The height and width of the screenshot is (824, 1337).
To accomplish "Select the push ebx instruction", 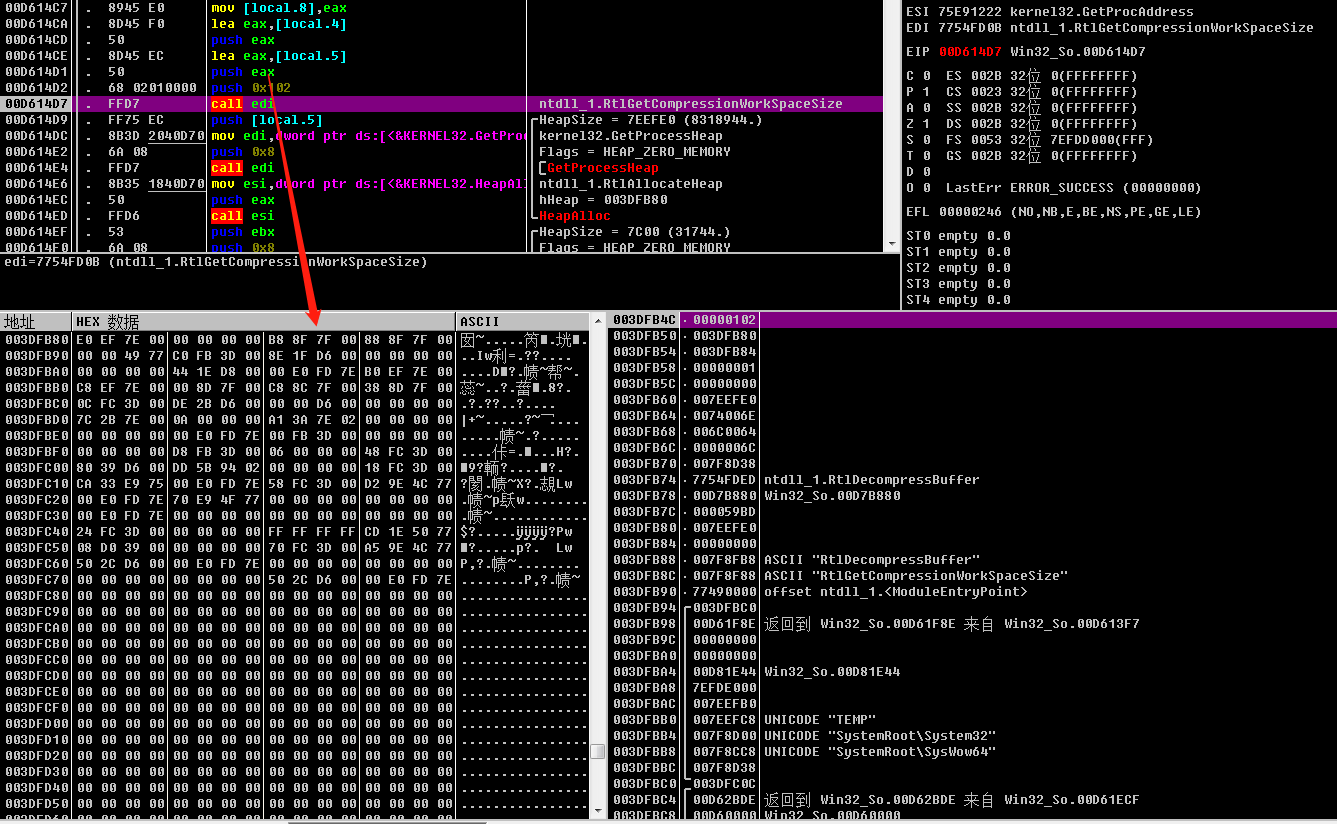I will click(243, 232).
